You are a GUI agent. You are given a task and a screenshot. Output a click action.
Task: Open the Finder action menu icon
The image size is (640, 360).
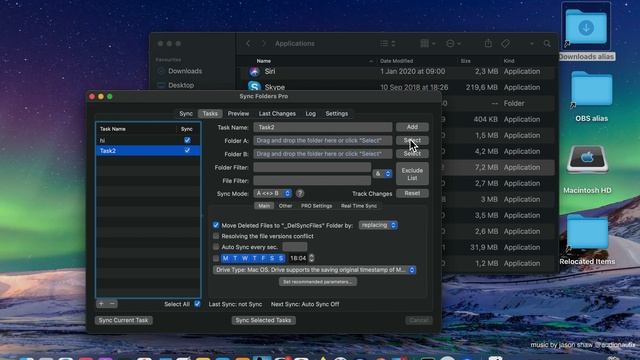coord(453,44)
